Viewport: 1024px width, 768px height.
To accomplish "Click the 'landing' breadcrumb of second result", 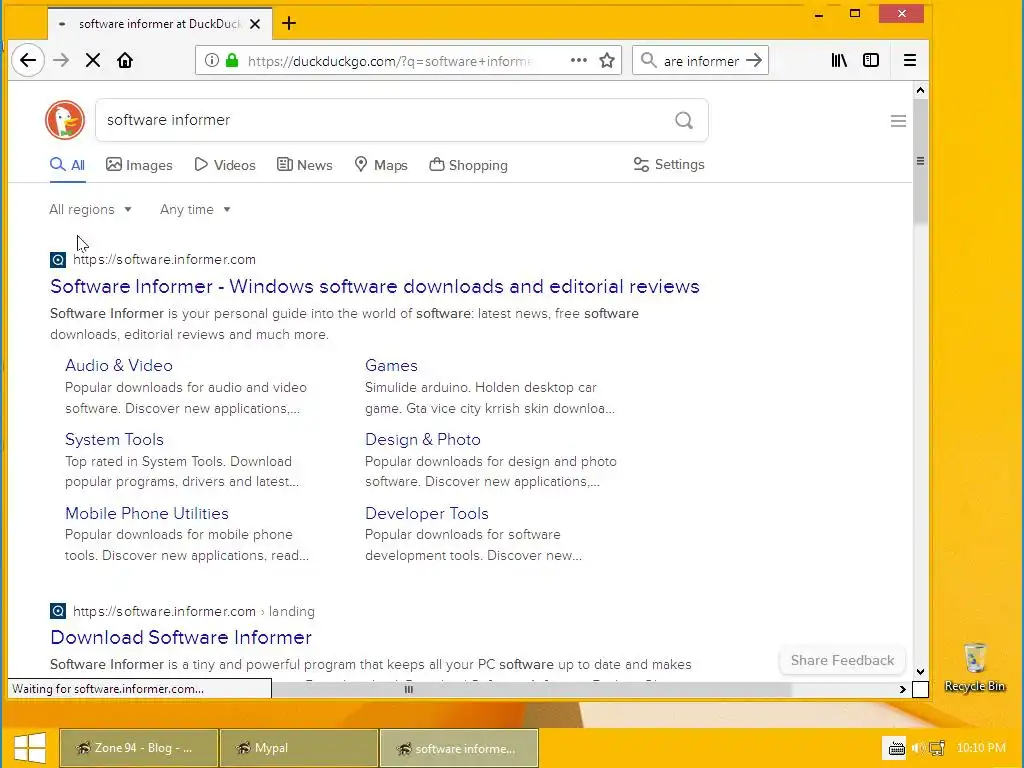I will coord(291,611).
